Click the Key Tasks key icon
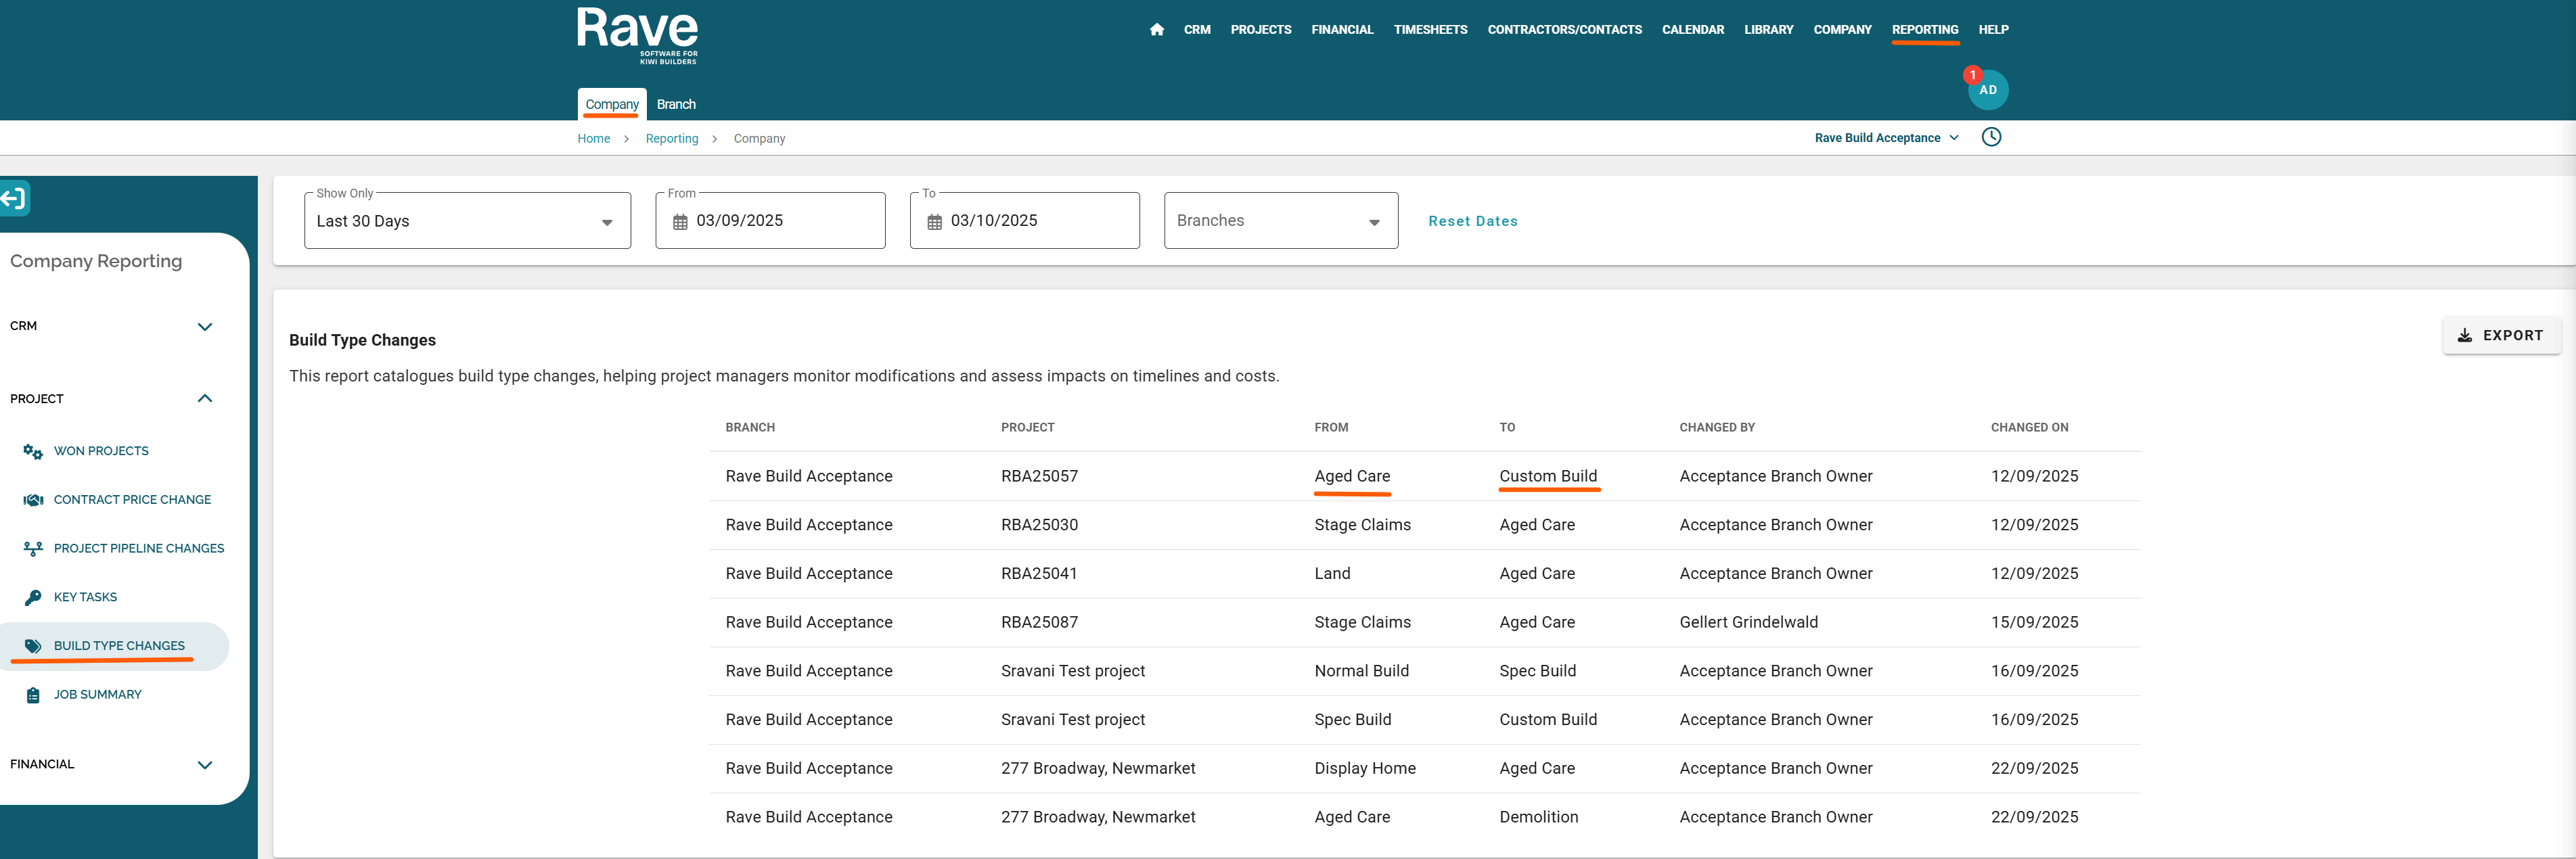This screenshot has height=859, width=2576. 33,598
